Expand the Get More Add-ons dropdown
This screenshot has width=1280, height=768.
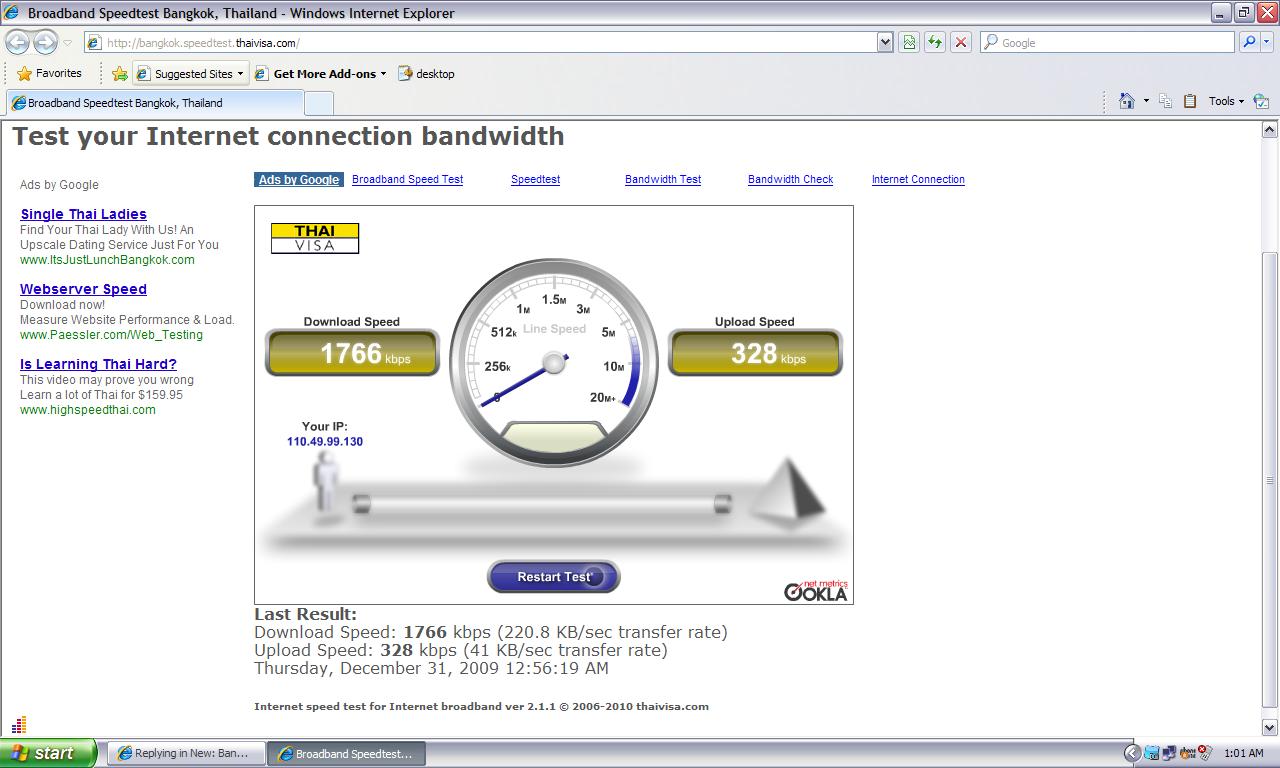pos(383,74)
